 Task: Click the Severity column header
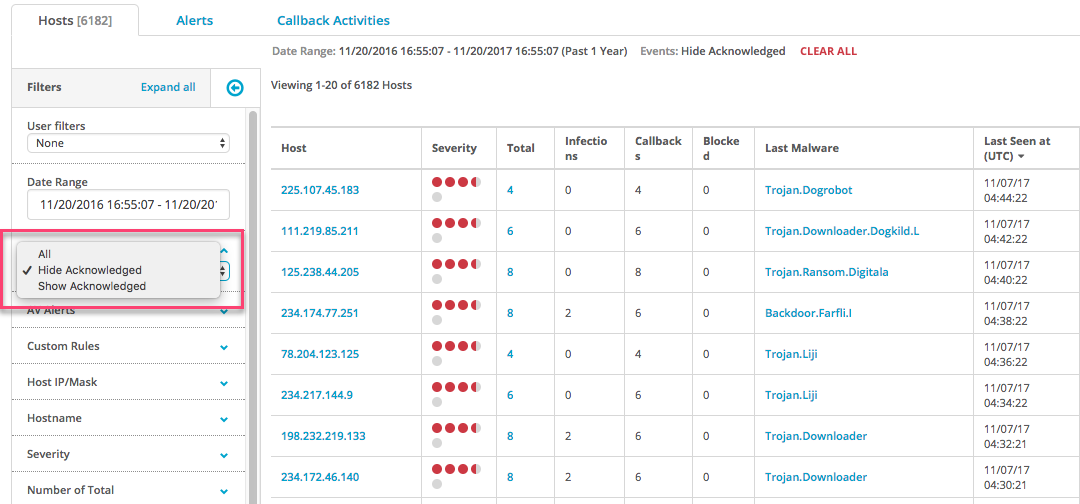point(454,148)
